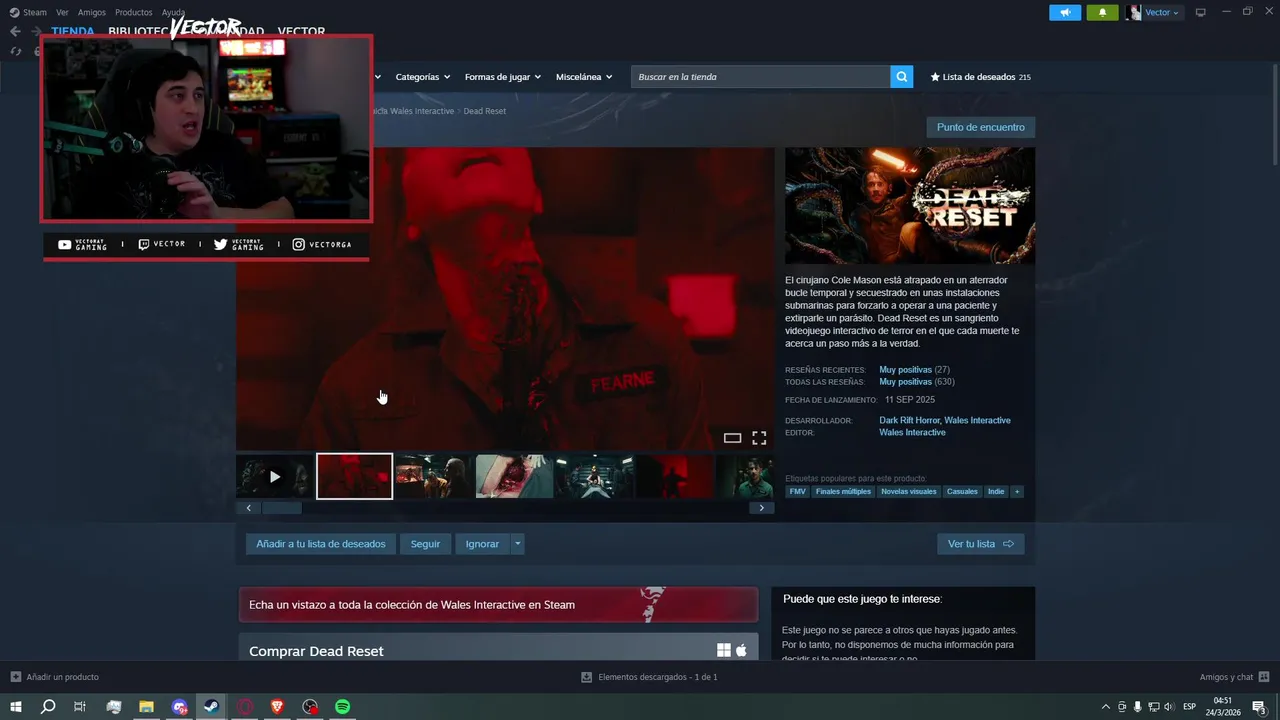Select the corridor figure screenshot thumbnail
The width and height of the screenshot is (1280, 720).
(x=594, y=477)
